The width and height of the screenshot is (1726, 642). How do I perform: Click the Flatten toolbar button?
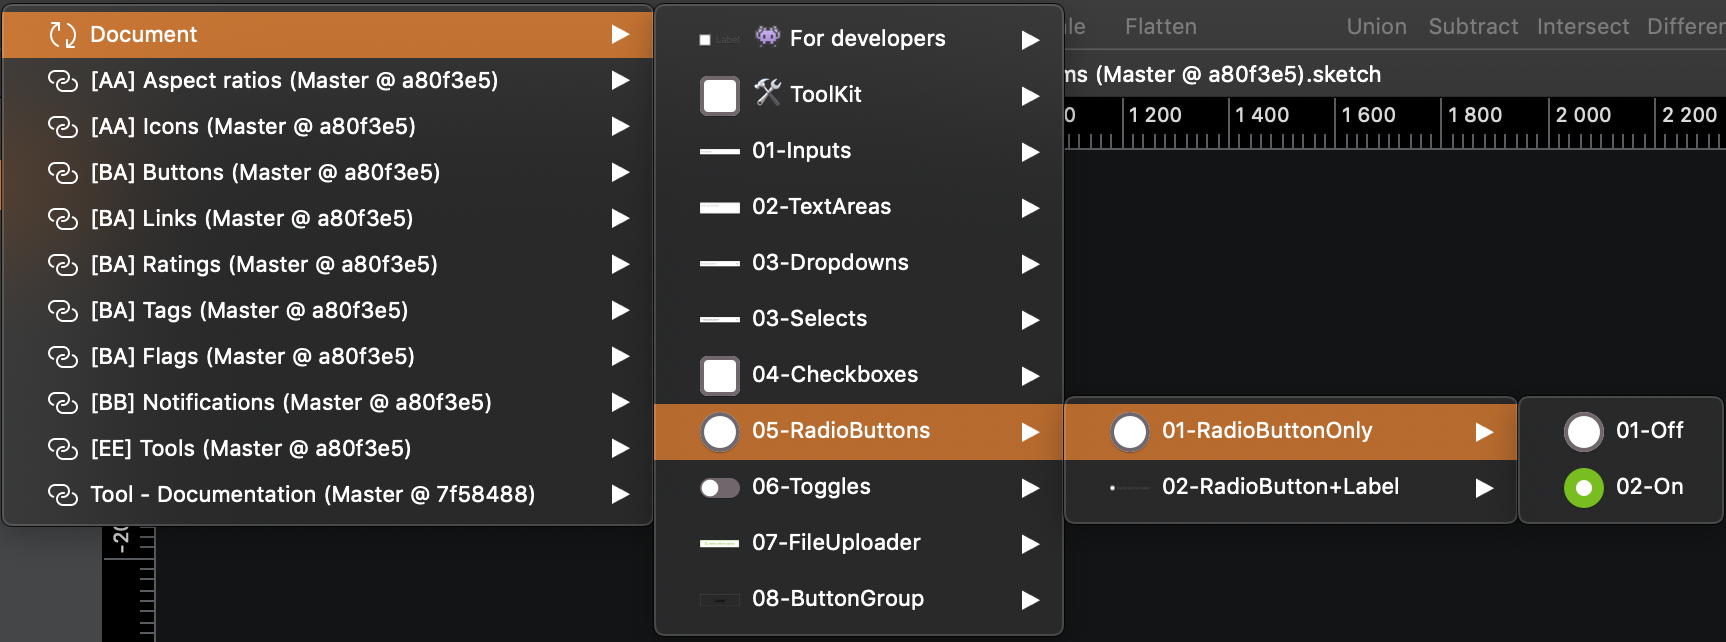coord(1160,27)
